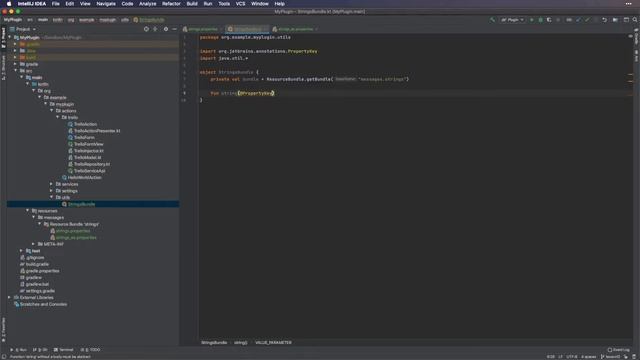This screenshot has width=640, height=360.
Task: Select HelloWorldAction file
Action: tap(84, 178)
